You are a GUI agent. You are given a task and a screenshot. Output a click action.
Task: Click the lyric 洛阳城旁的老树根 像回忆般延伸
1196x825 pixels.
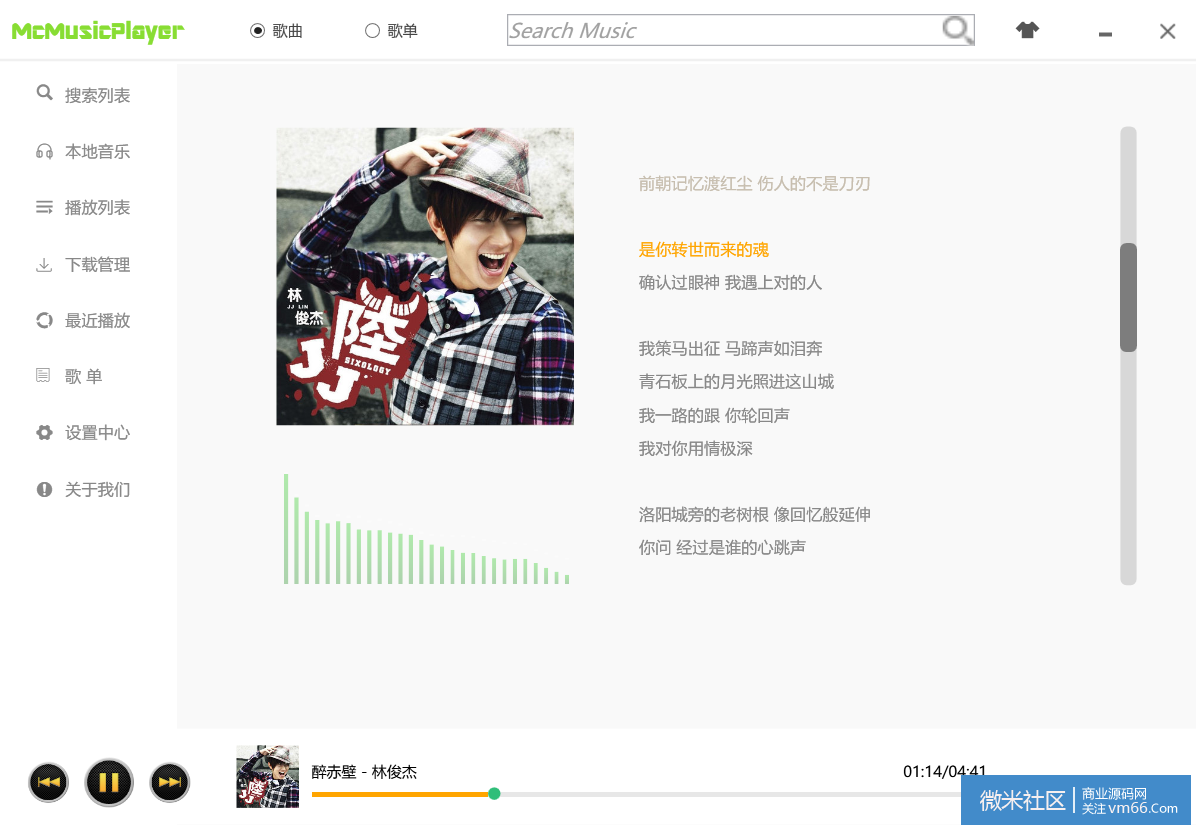(x=754, y=515)
